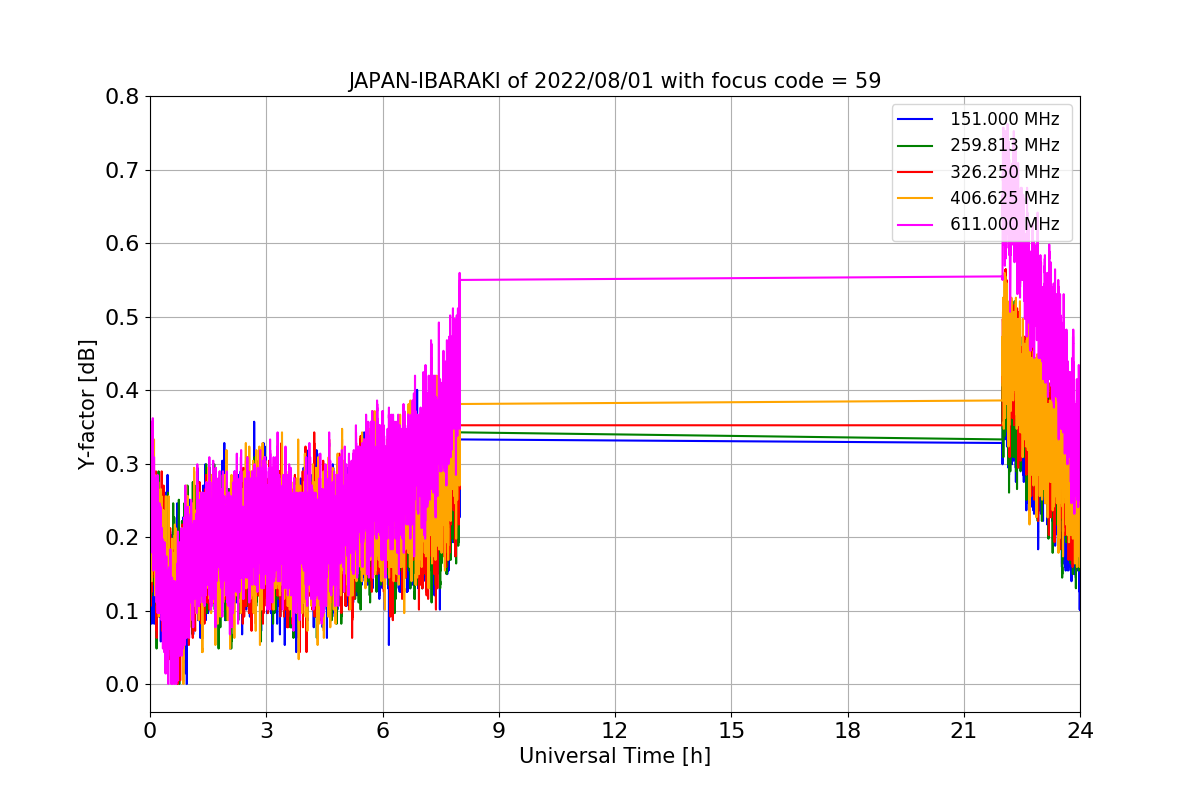Click the 3 hour x-axis tick label

pos(266,730)
